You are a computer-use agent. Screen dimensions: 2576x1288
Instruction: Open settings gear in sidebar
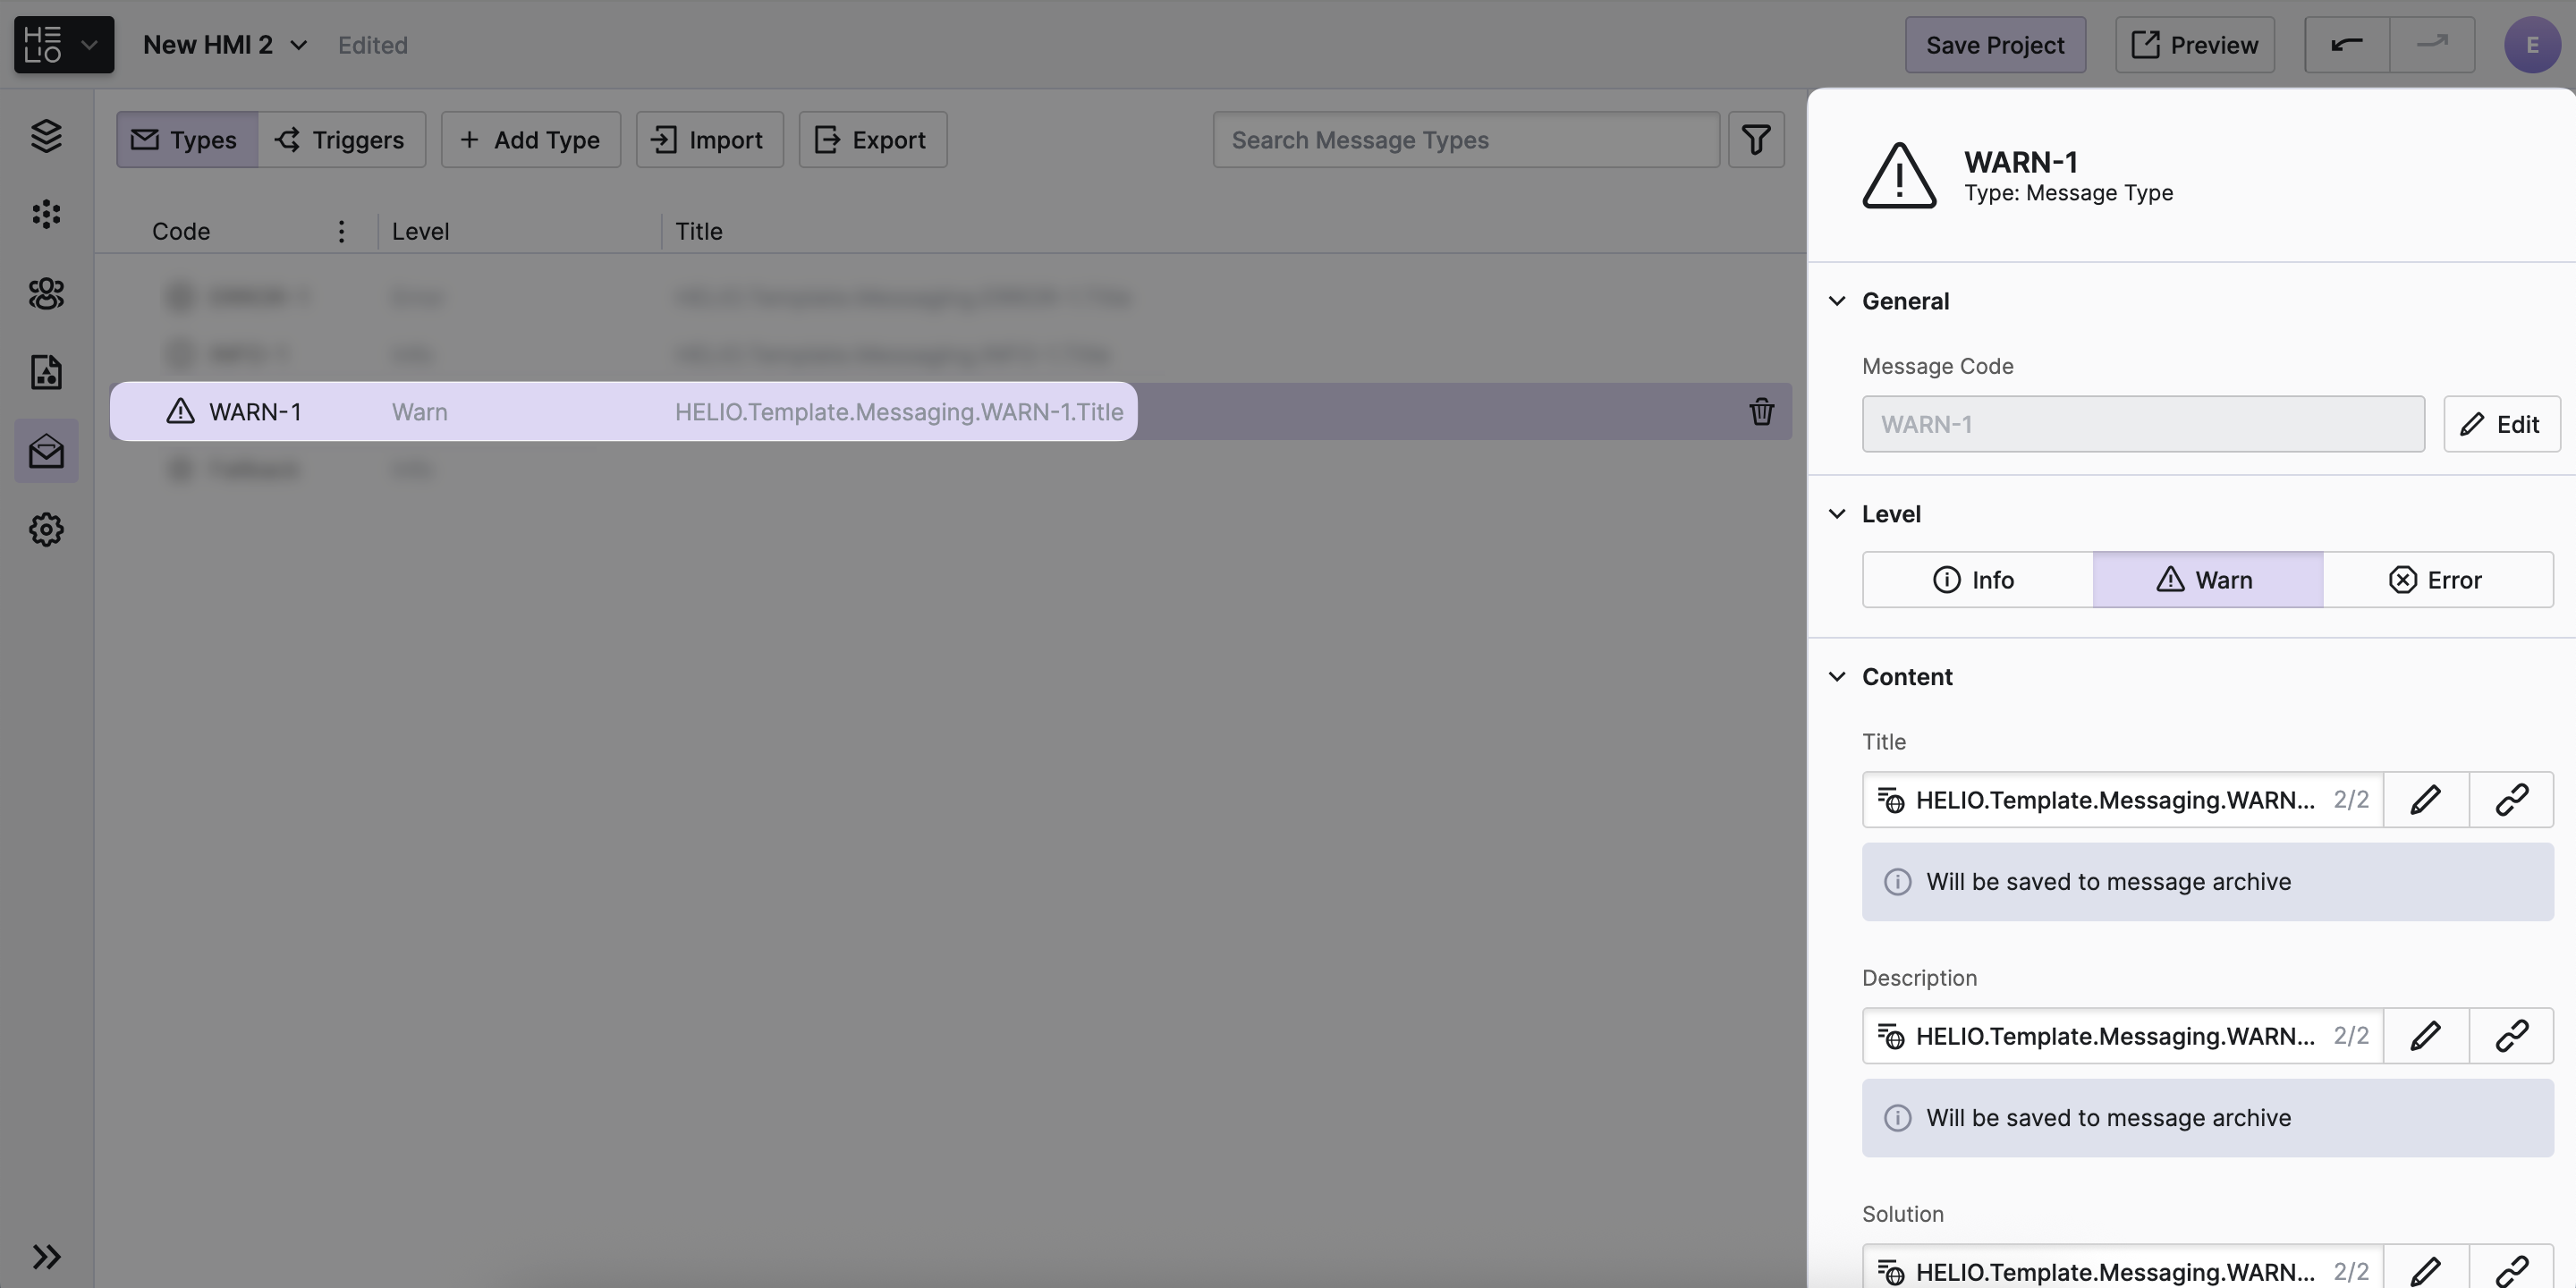[x=46, y=529]
